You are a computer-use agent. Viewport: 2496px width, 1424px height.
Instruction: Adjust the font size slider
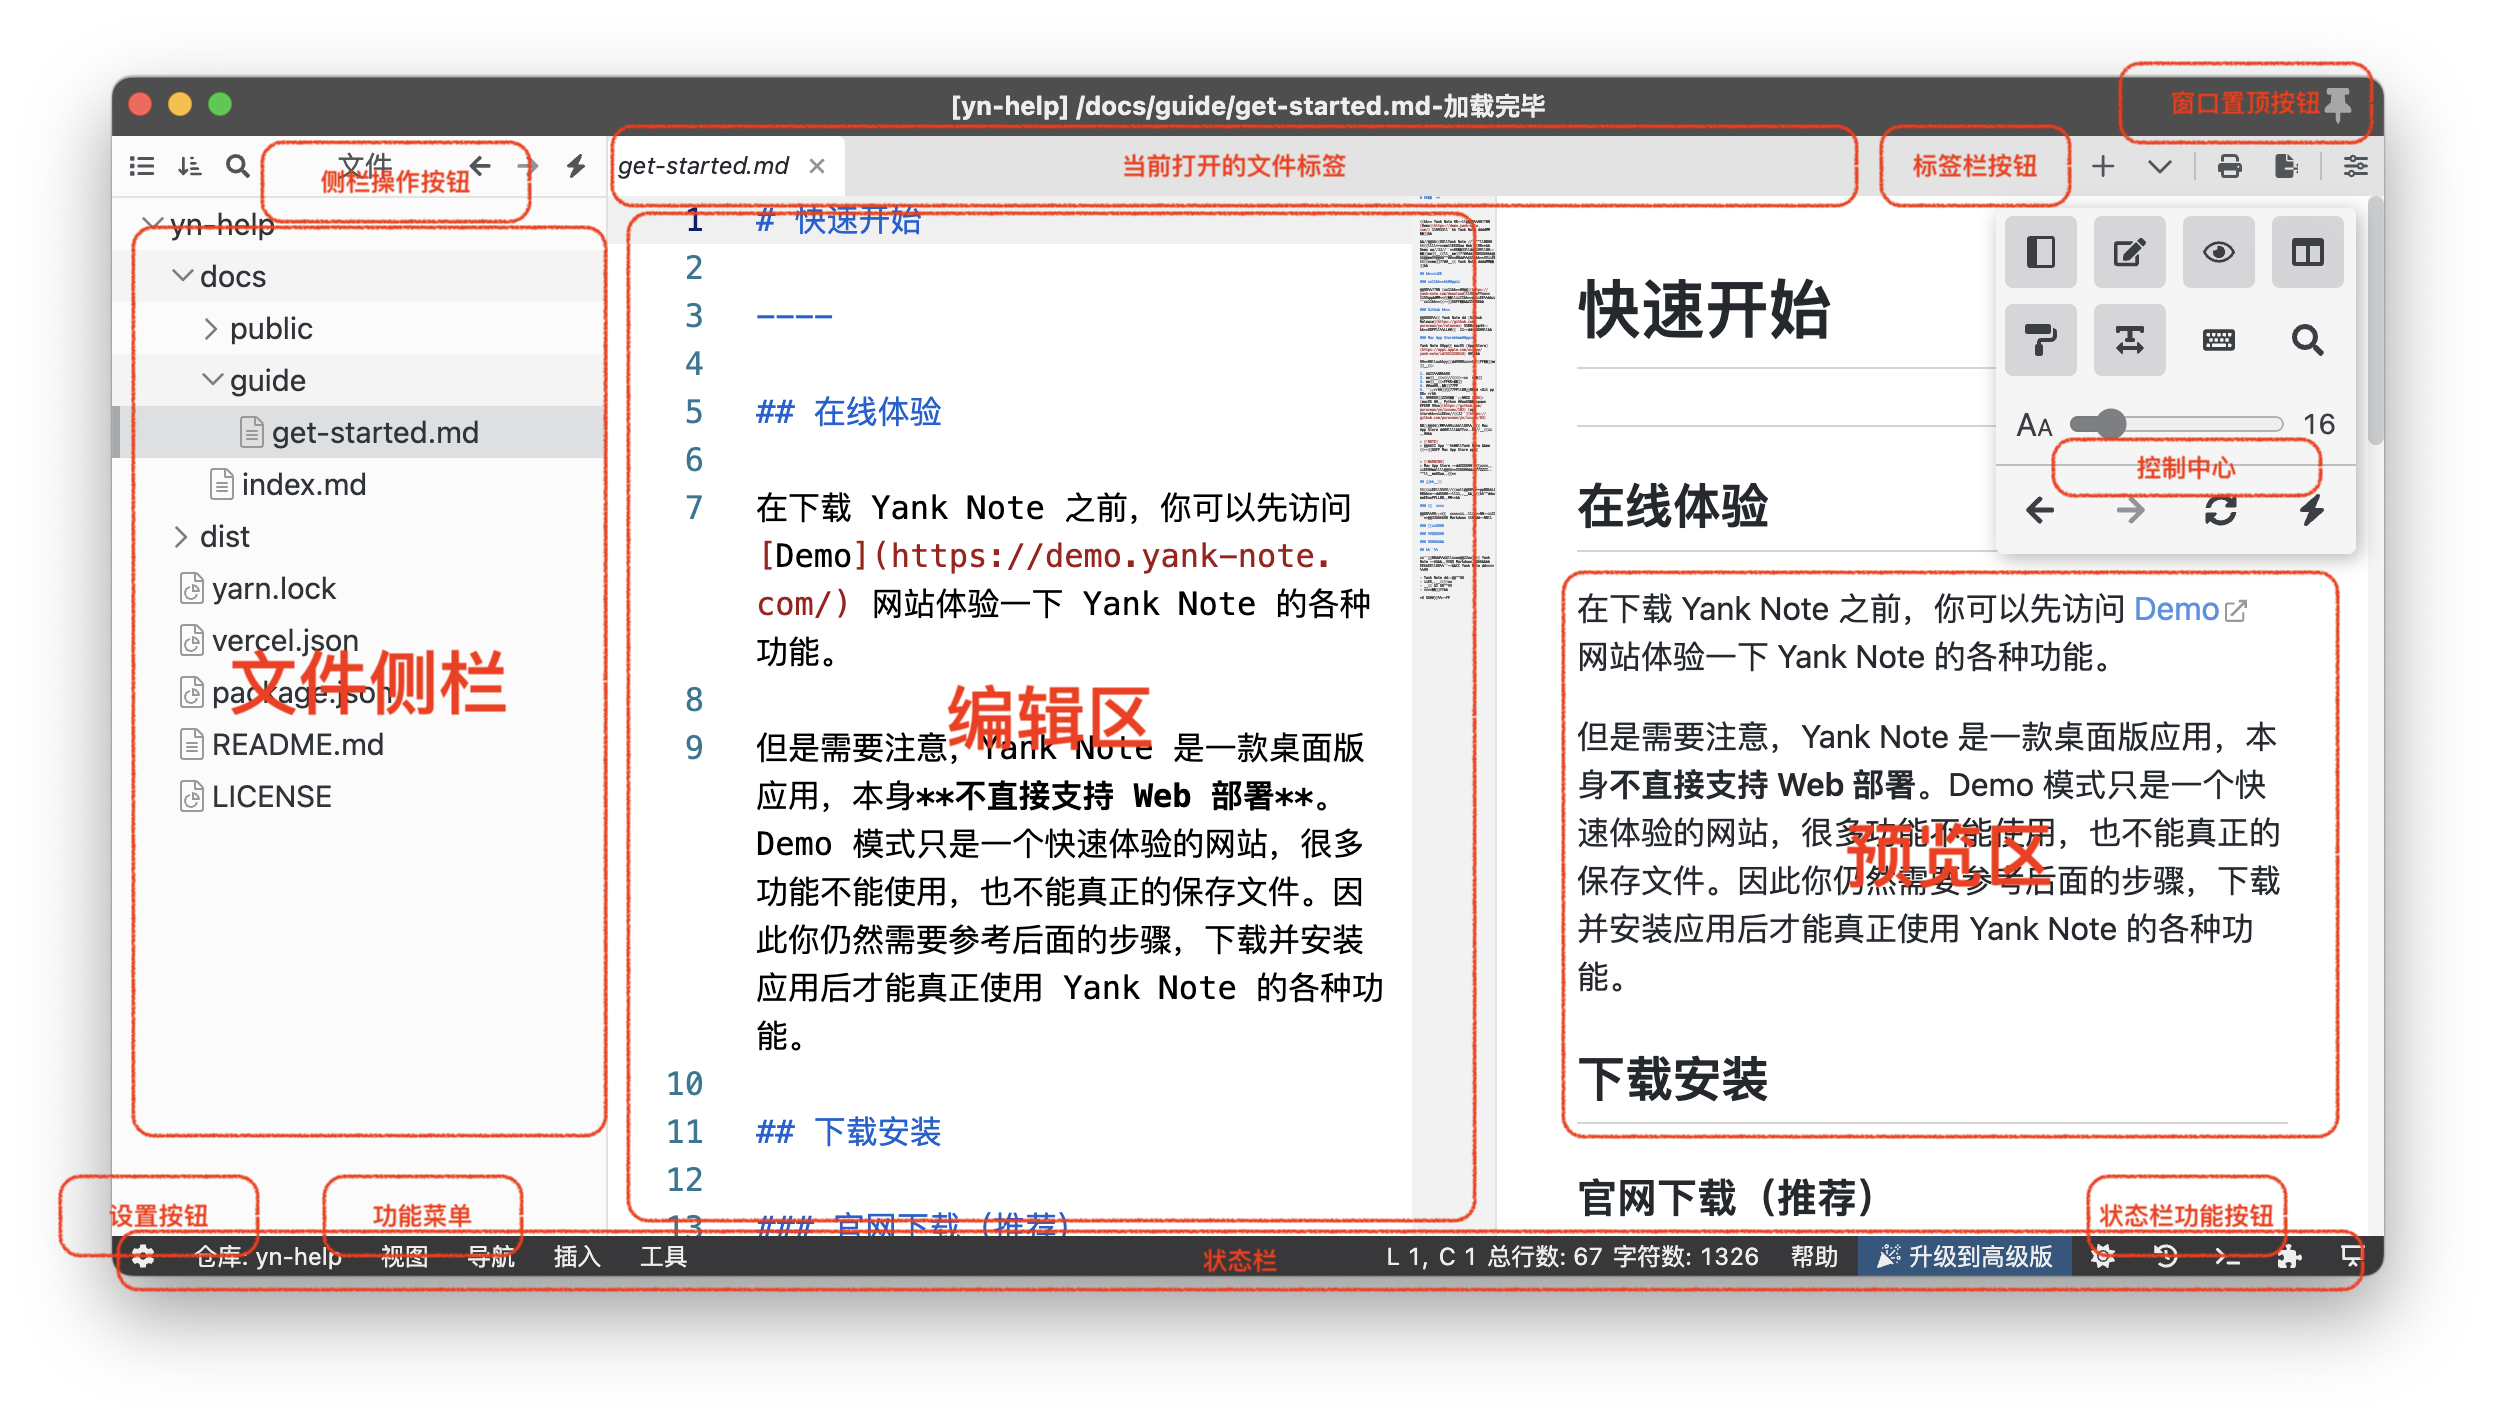2176,424
